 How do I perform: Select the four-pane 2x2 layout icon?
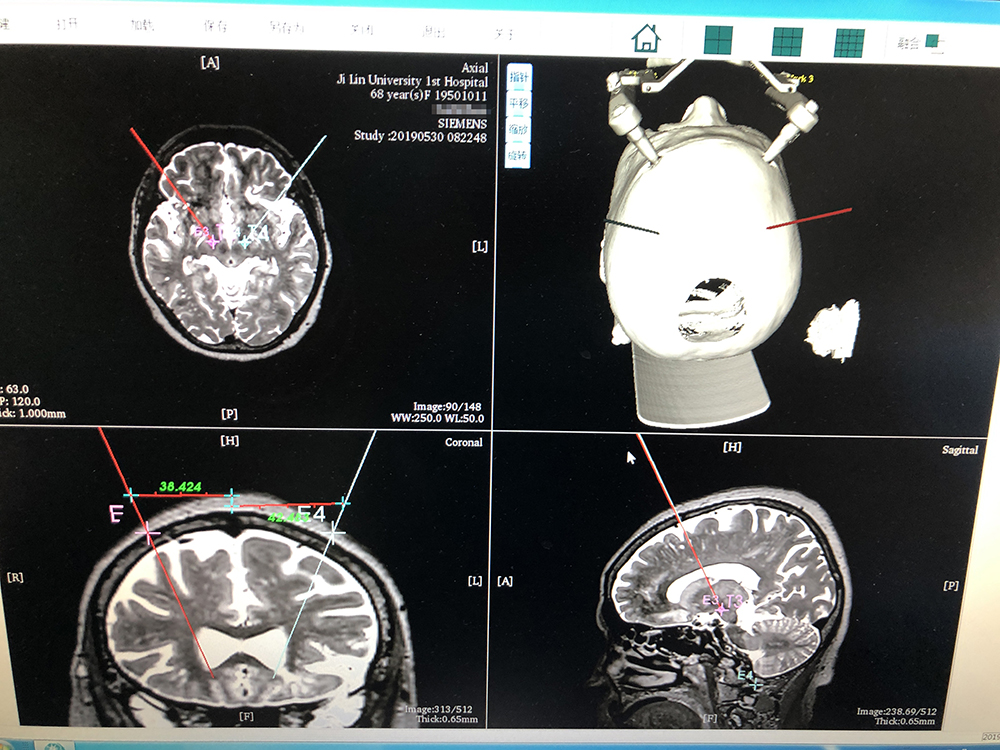[718, 41]
